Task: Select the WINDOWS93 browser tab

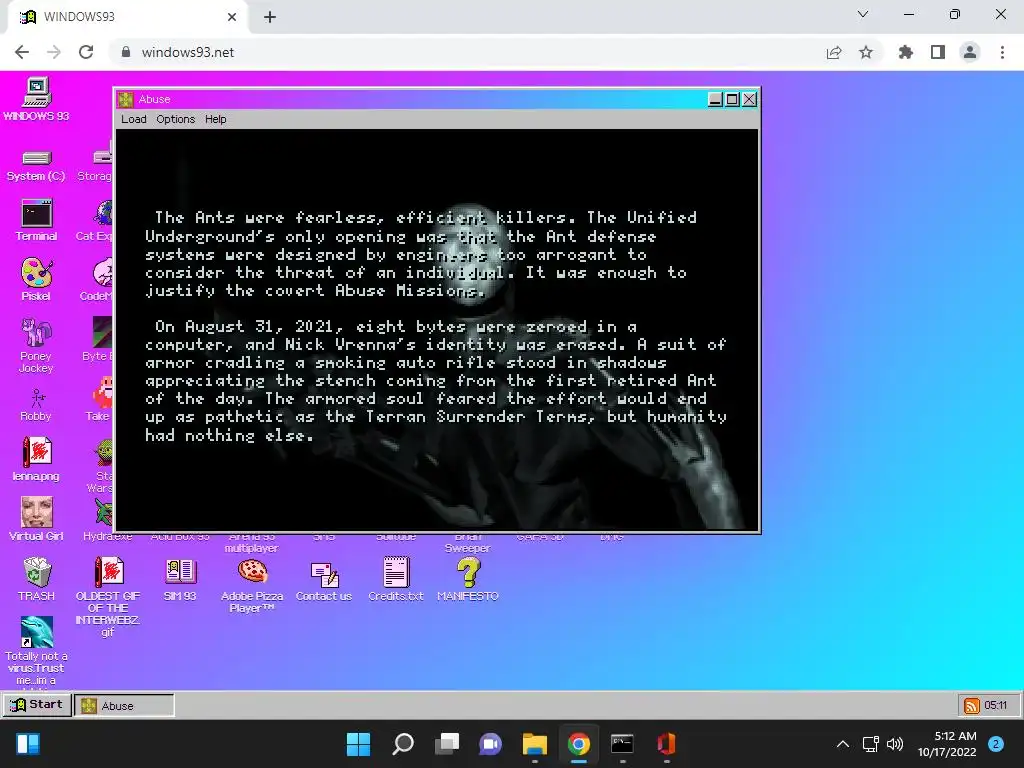Action: pyautogui.click(x=128, y=17)
